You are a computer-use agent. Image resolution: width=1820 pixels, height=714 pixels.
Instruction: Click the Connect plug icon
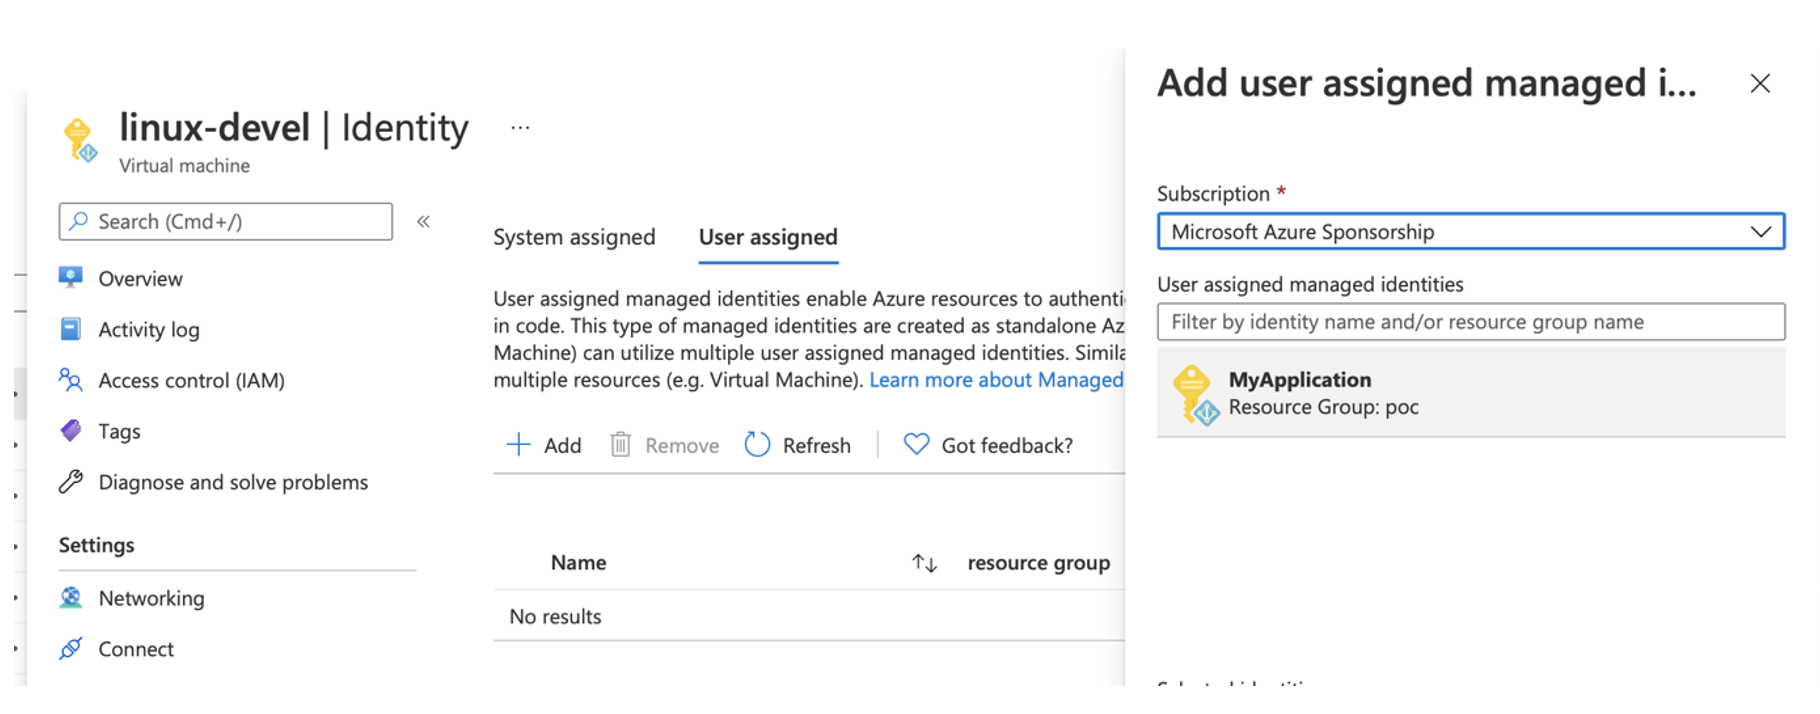70,649
